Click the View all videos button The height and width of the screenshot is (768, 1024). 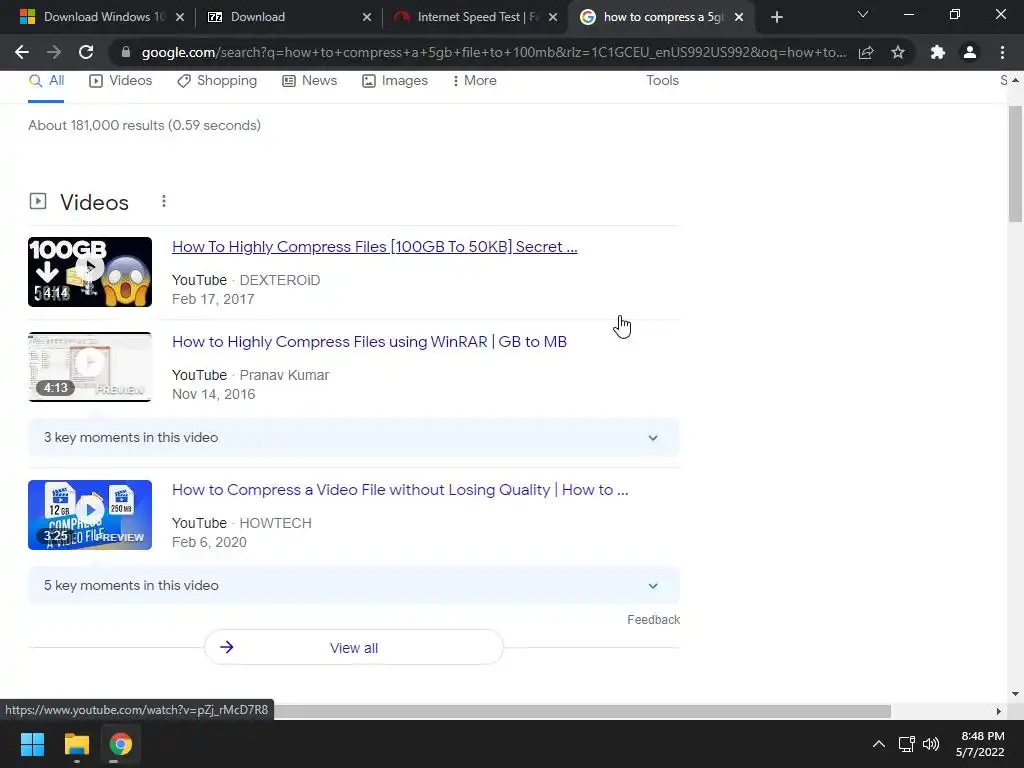click(353, 648)
